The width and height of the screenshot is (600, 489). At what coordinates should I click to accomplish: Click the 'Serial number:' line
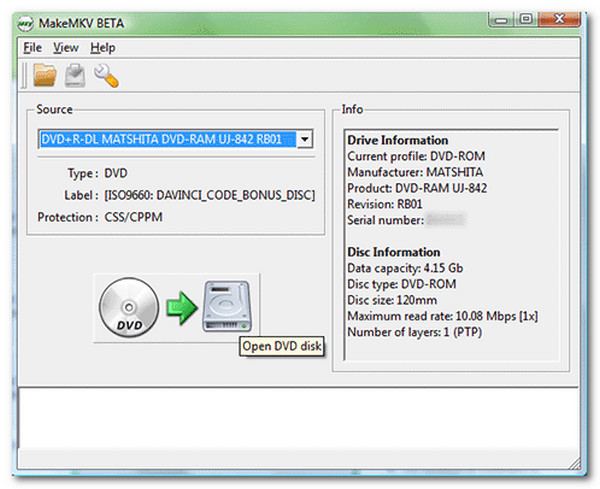pos(406,220)
